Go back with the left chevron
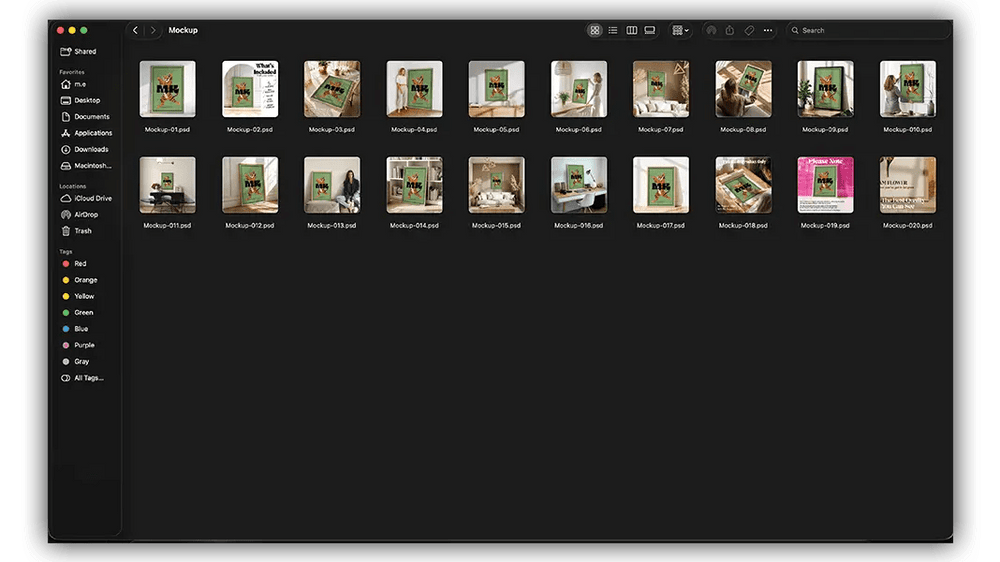Screen dimensions: 1000x562 [135, 30]
